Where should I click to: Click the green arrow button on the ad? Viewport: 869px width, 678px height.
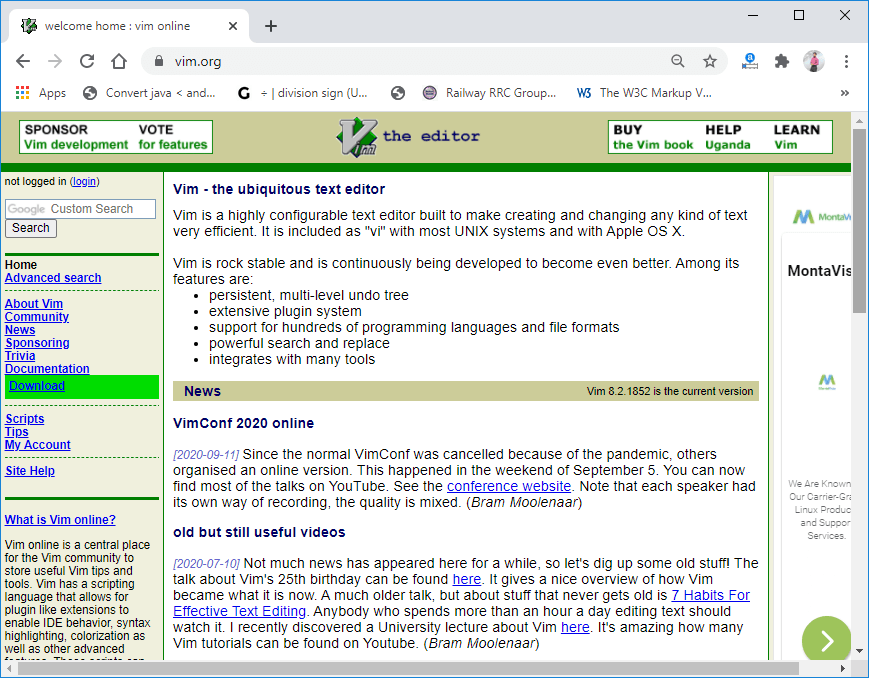point(826,640)
